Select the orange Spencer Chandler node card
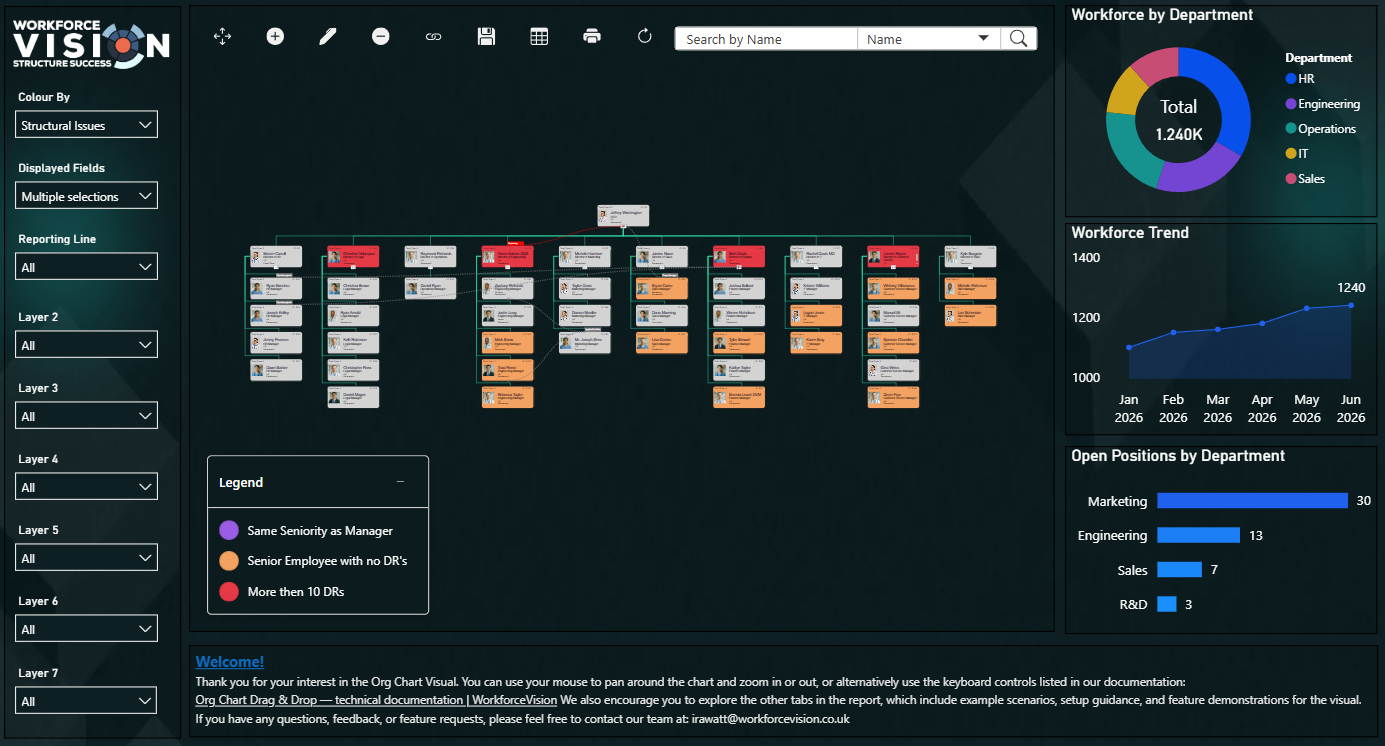The width and height of the screenshot is (1385, 746). [893, 342]
